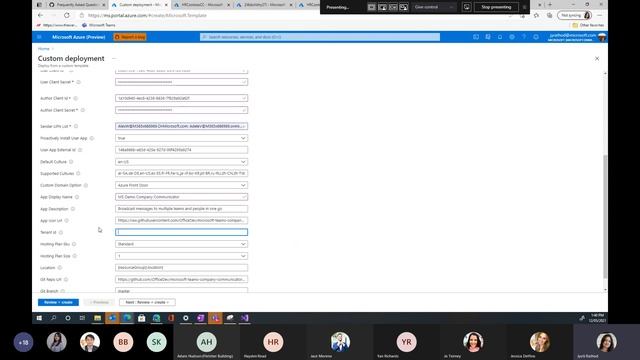The width and height of the screenshot is (640, 360).
Task: Click Next : Review + create button
Action: (147, 302)
